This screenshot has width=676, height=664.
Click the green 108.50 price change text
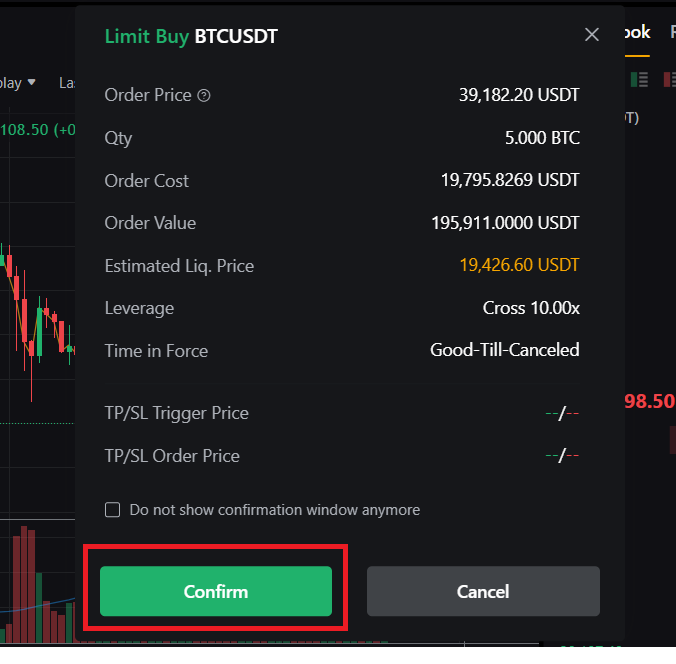[38, 130]
